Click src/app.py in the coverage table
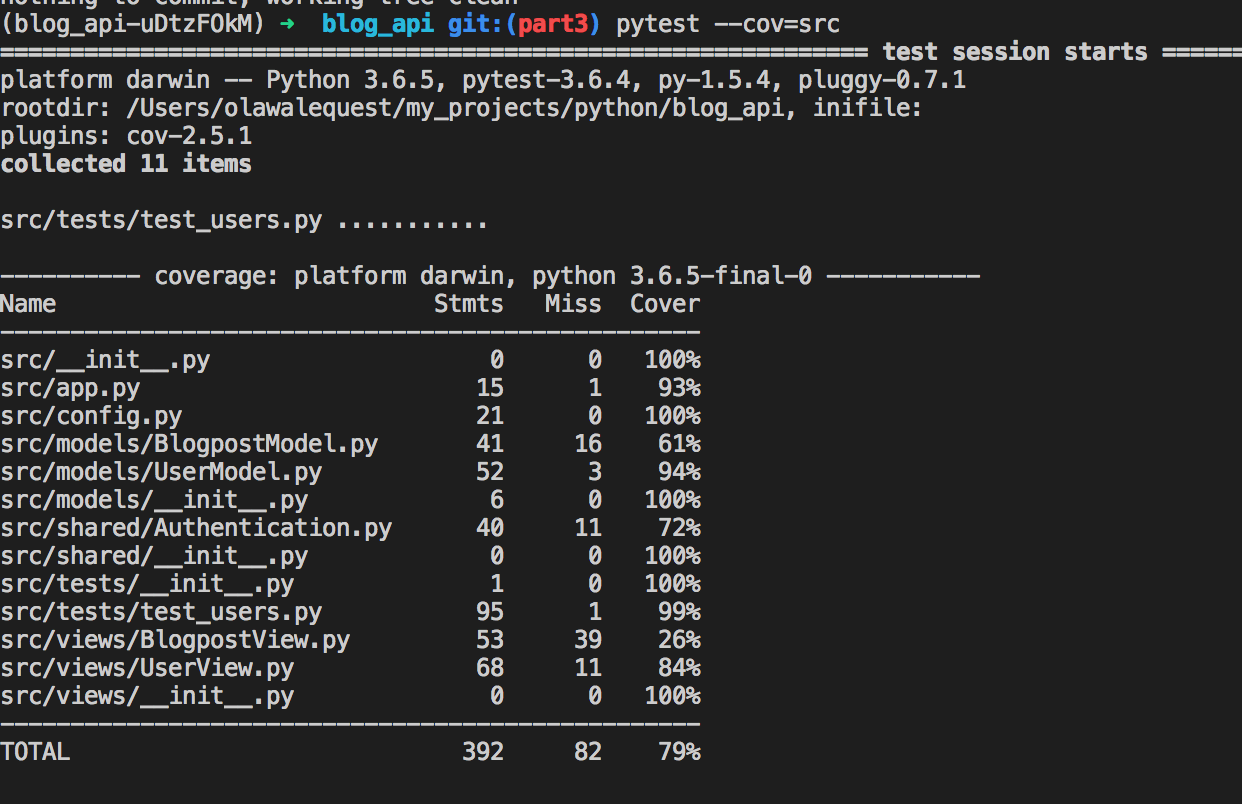1242x804 pixels. click(x=70, y=388)
